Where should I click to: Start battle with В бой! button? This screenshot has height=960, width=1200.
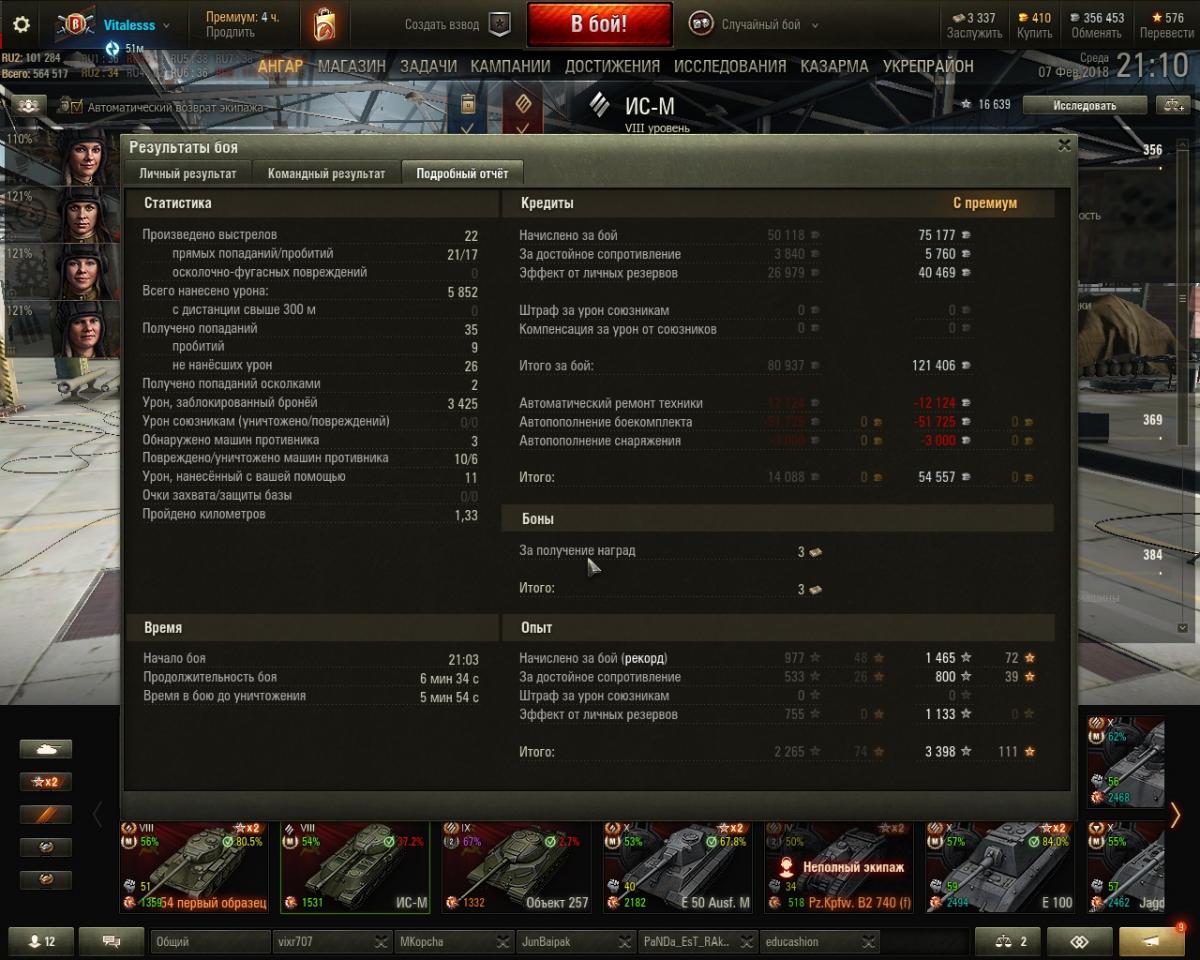pos(599,25)
